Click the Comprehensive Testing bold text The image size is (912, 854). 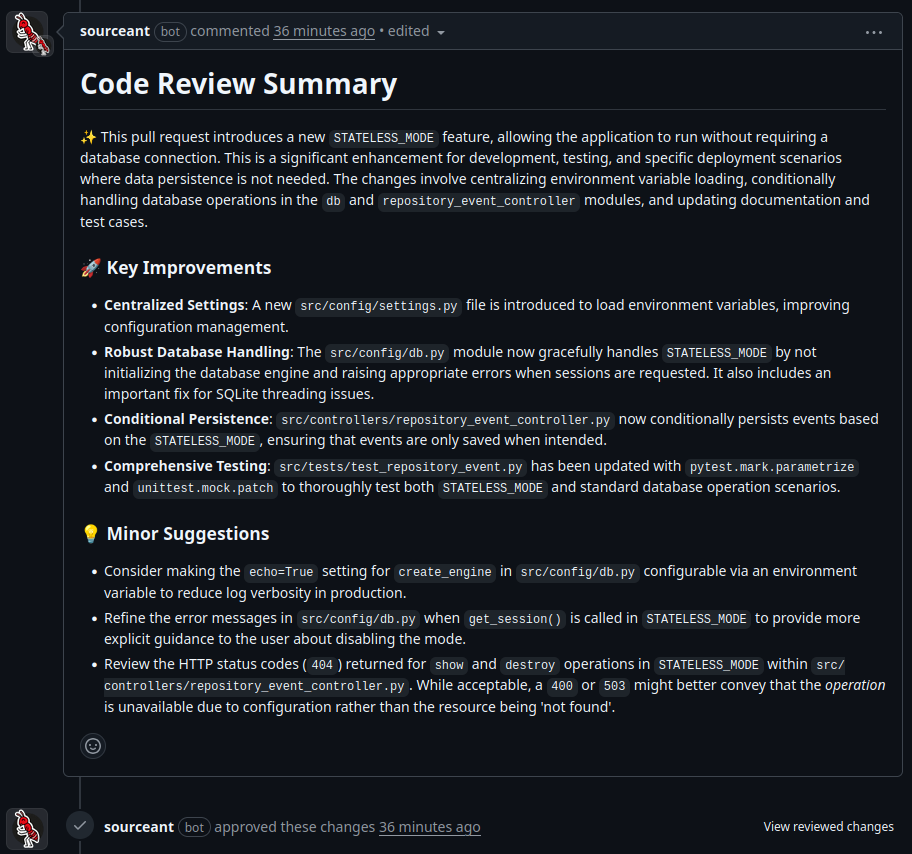pyautogui.click(x=186, y=467)
